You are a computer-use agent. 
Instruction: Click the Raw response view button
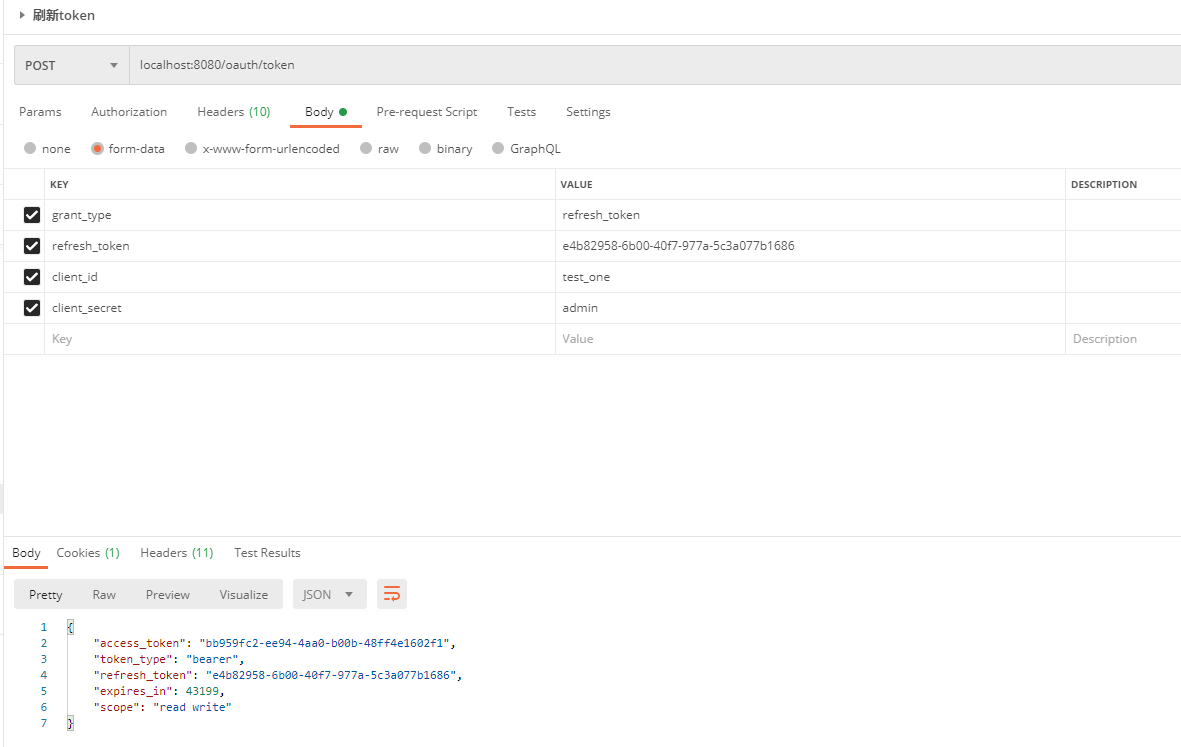click(104, 594)
